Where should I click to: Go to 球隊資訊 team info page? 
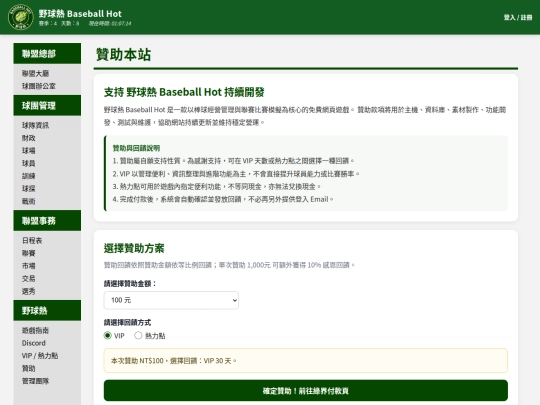35,125
